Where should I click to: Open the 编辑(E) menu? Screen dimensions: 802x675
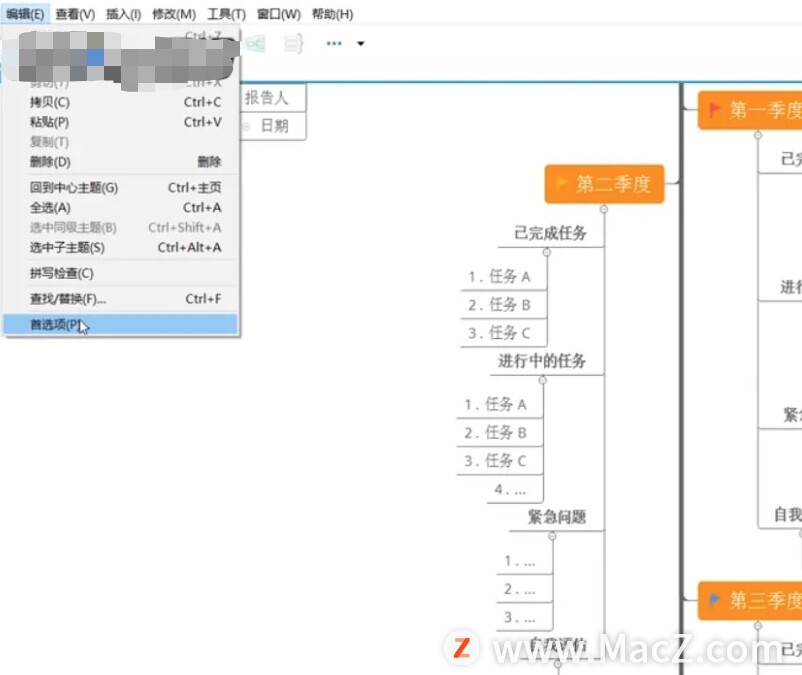pyautogui.click(x=25, y=14)
